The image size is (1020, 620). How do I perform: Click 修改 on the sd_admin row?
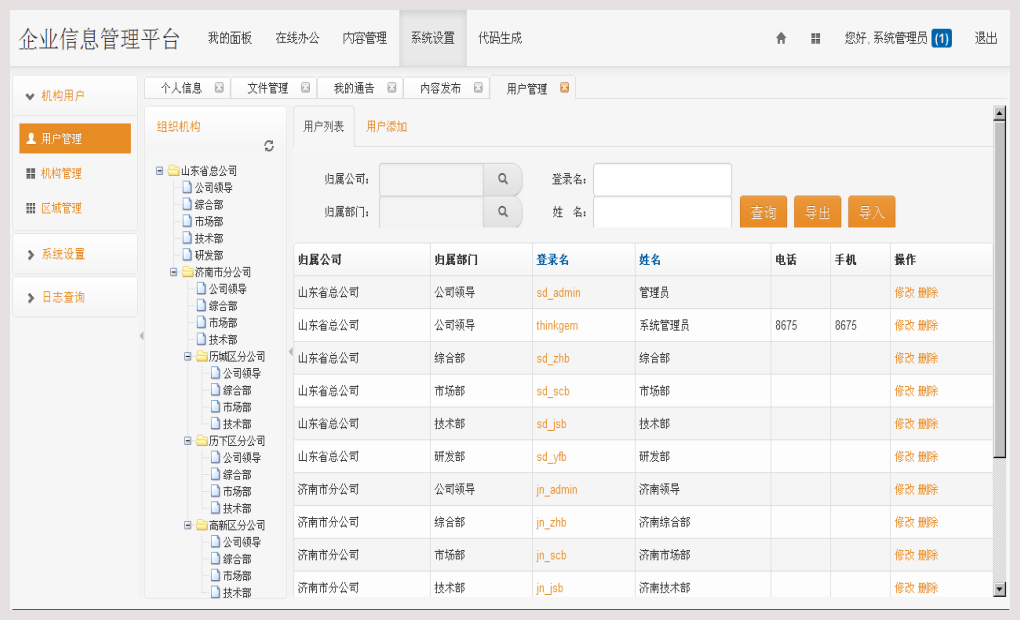pyautogui.click(x=903, y=292)
